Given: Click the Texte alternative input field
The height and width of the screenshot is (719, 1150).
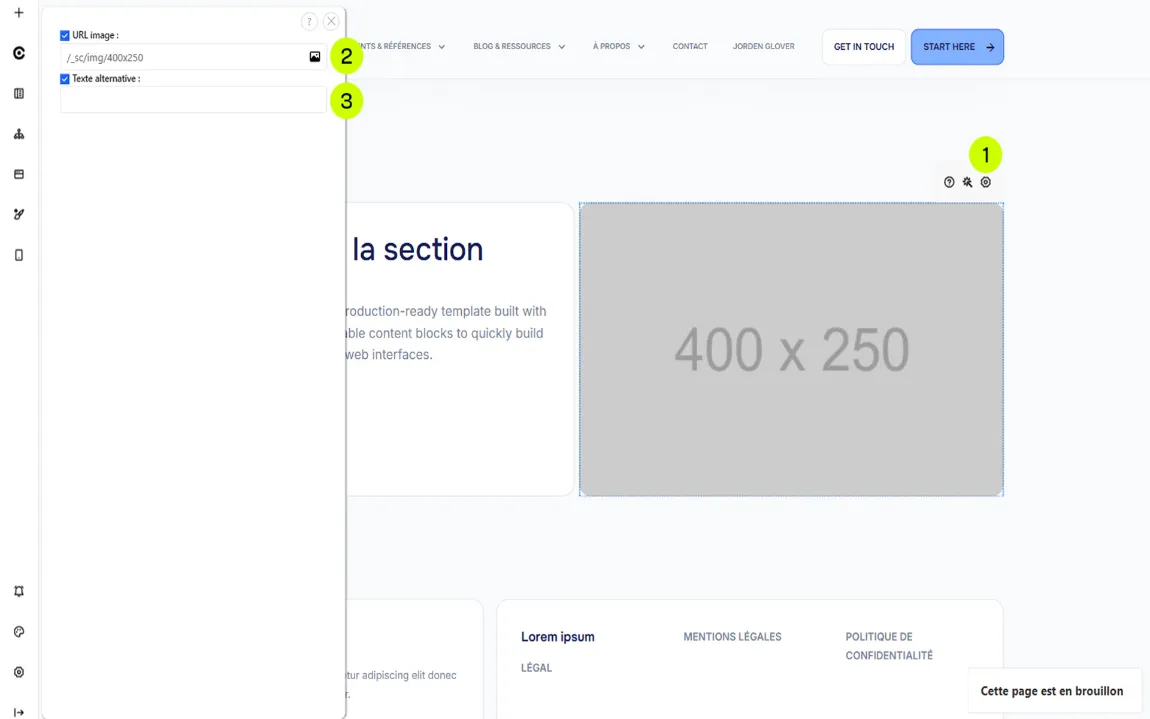Looking at the screenshot, I should (x=192, y=100).
